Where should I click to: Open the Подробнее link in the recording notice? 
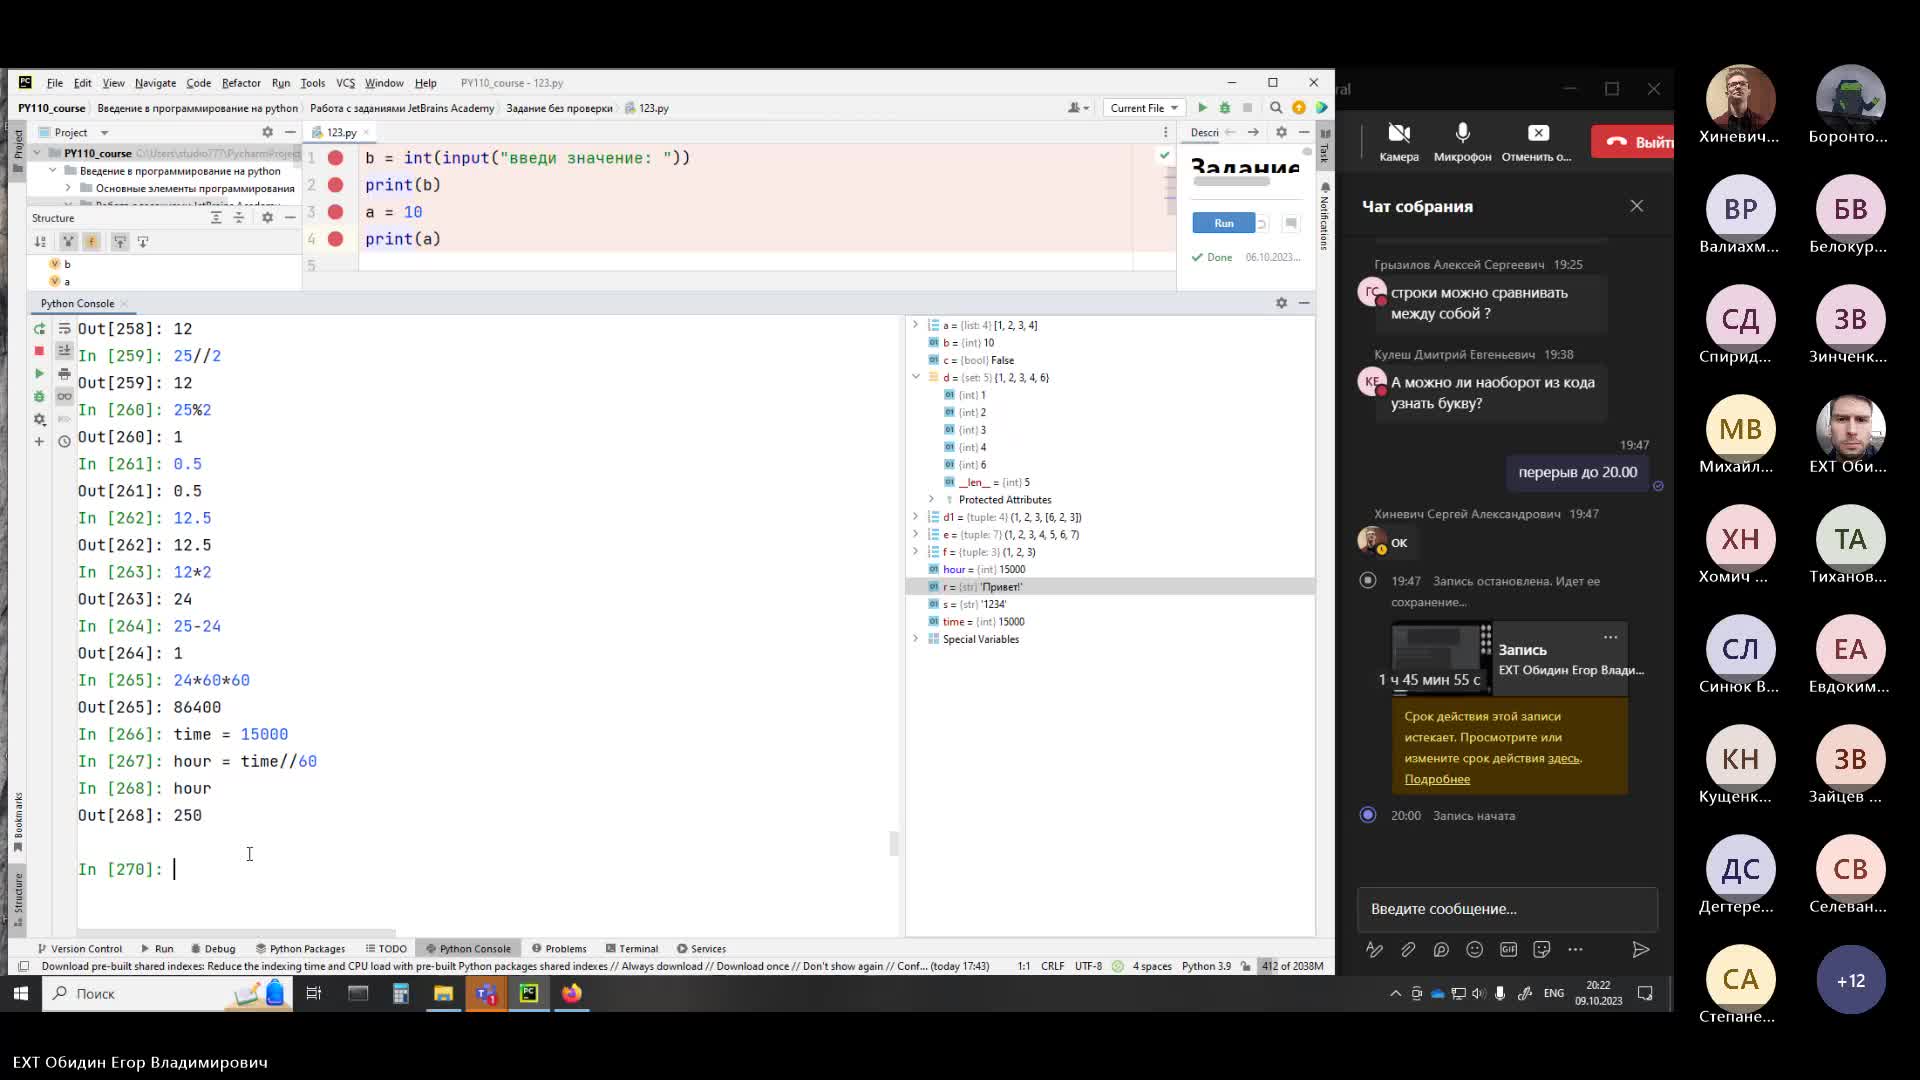(x=1437, y=779)
